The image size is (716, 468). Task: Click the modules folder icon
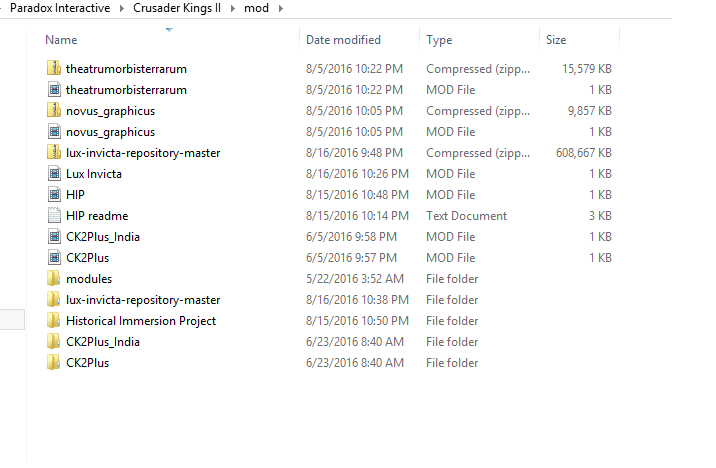tap(54, 279)
